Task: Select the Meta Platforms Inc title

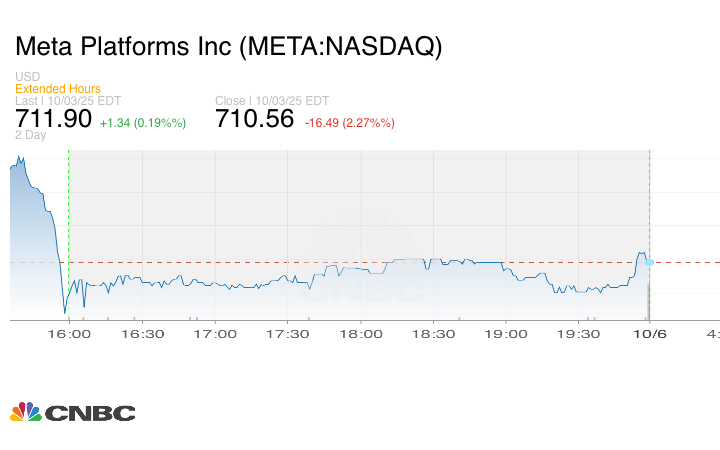Action: pyautogui.click(x=228, y=47)
